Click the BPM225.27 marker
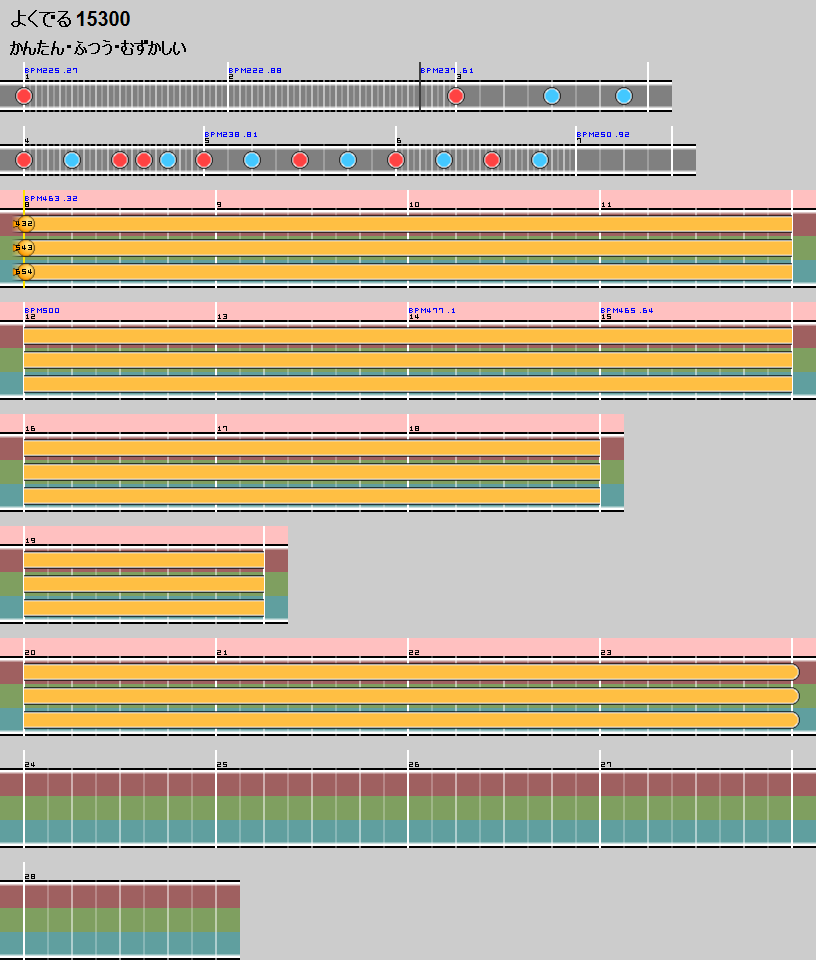The width and height of the screenshot is (816, 960). coord(51,71)
